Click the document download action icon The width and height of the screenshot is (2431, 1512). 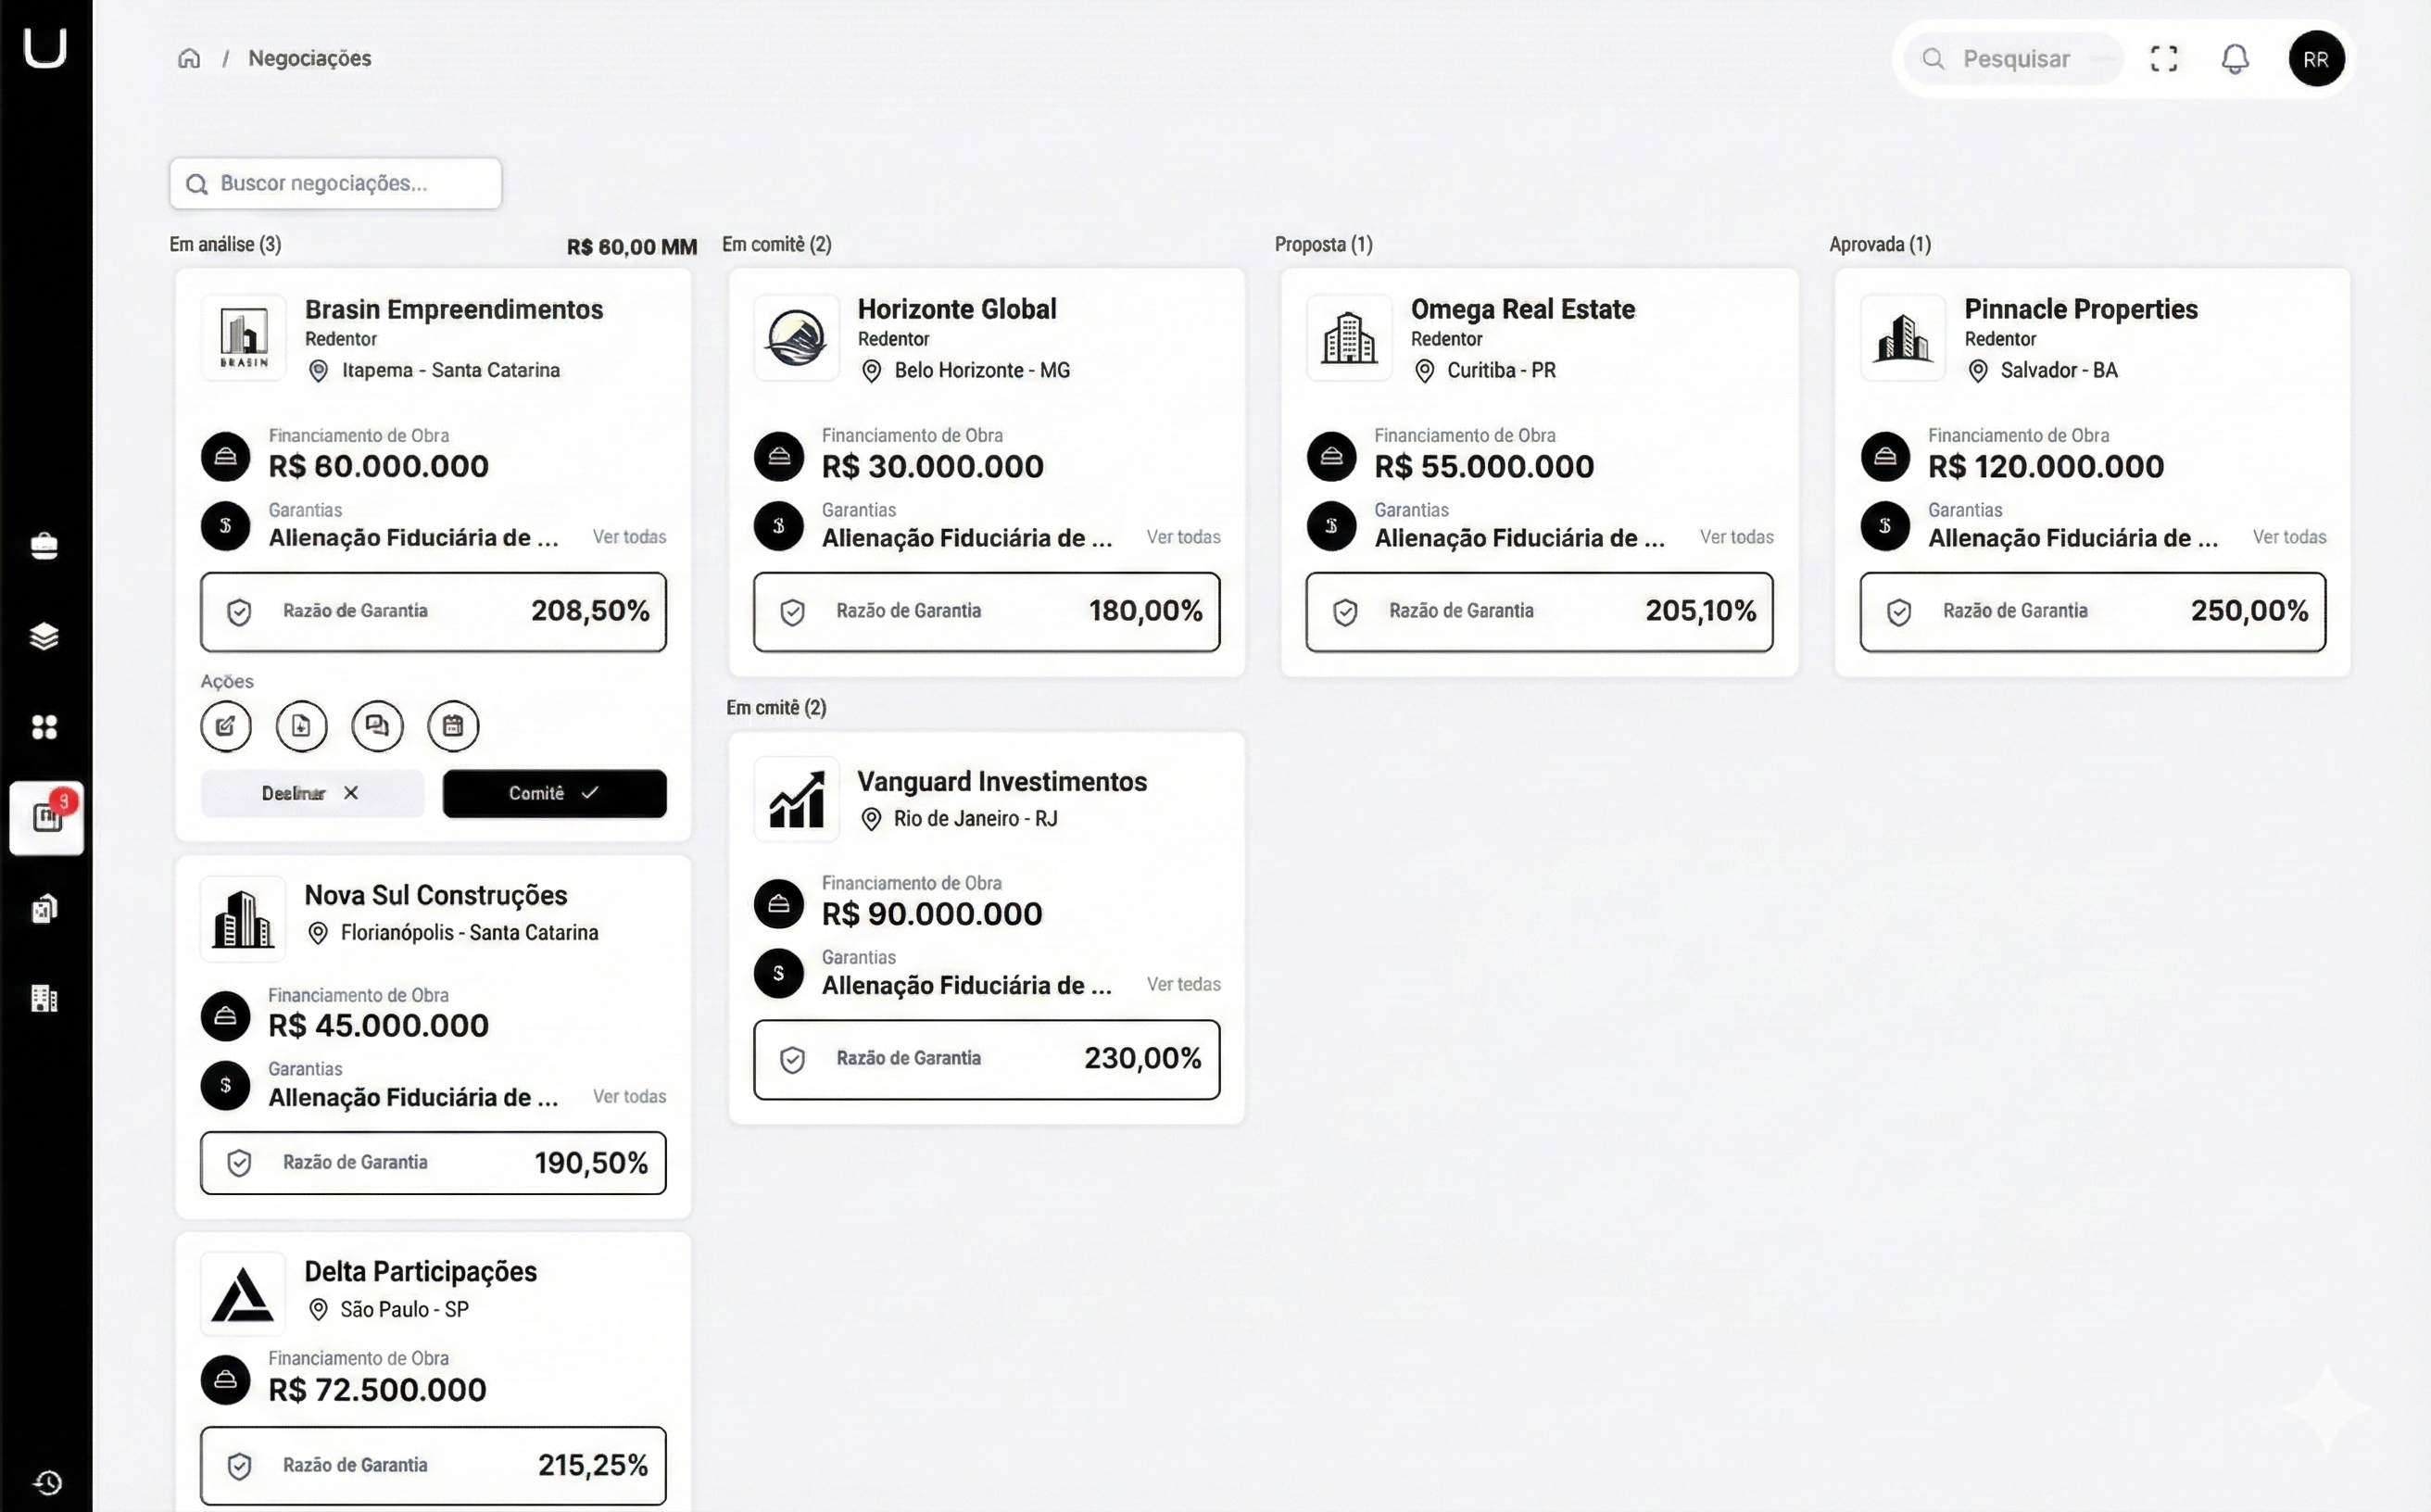click(301, 726)
